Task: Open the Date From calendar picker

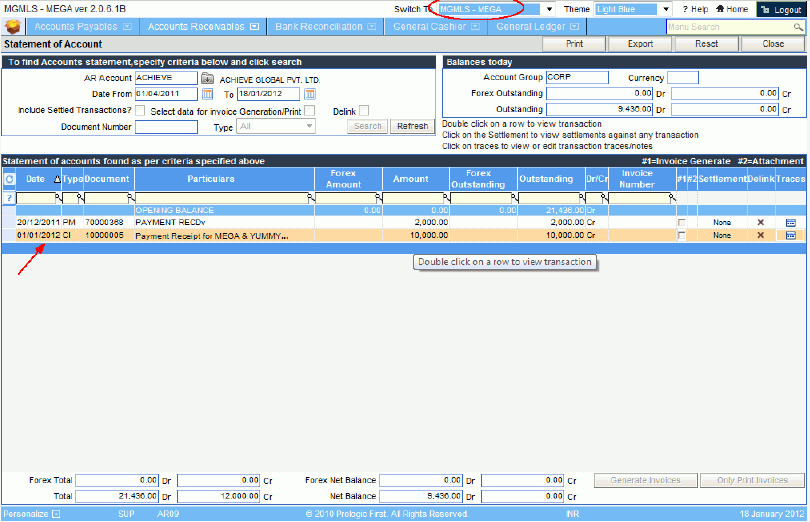Action: 207,94
